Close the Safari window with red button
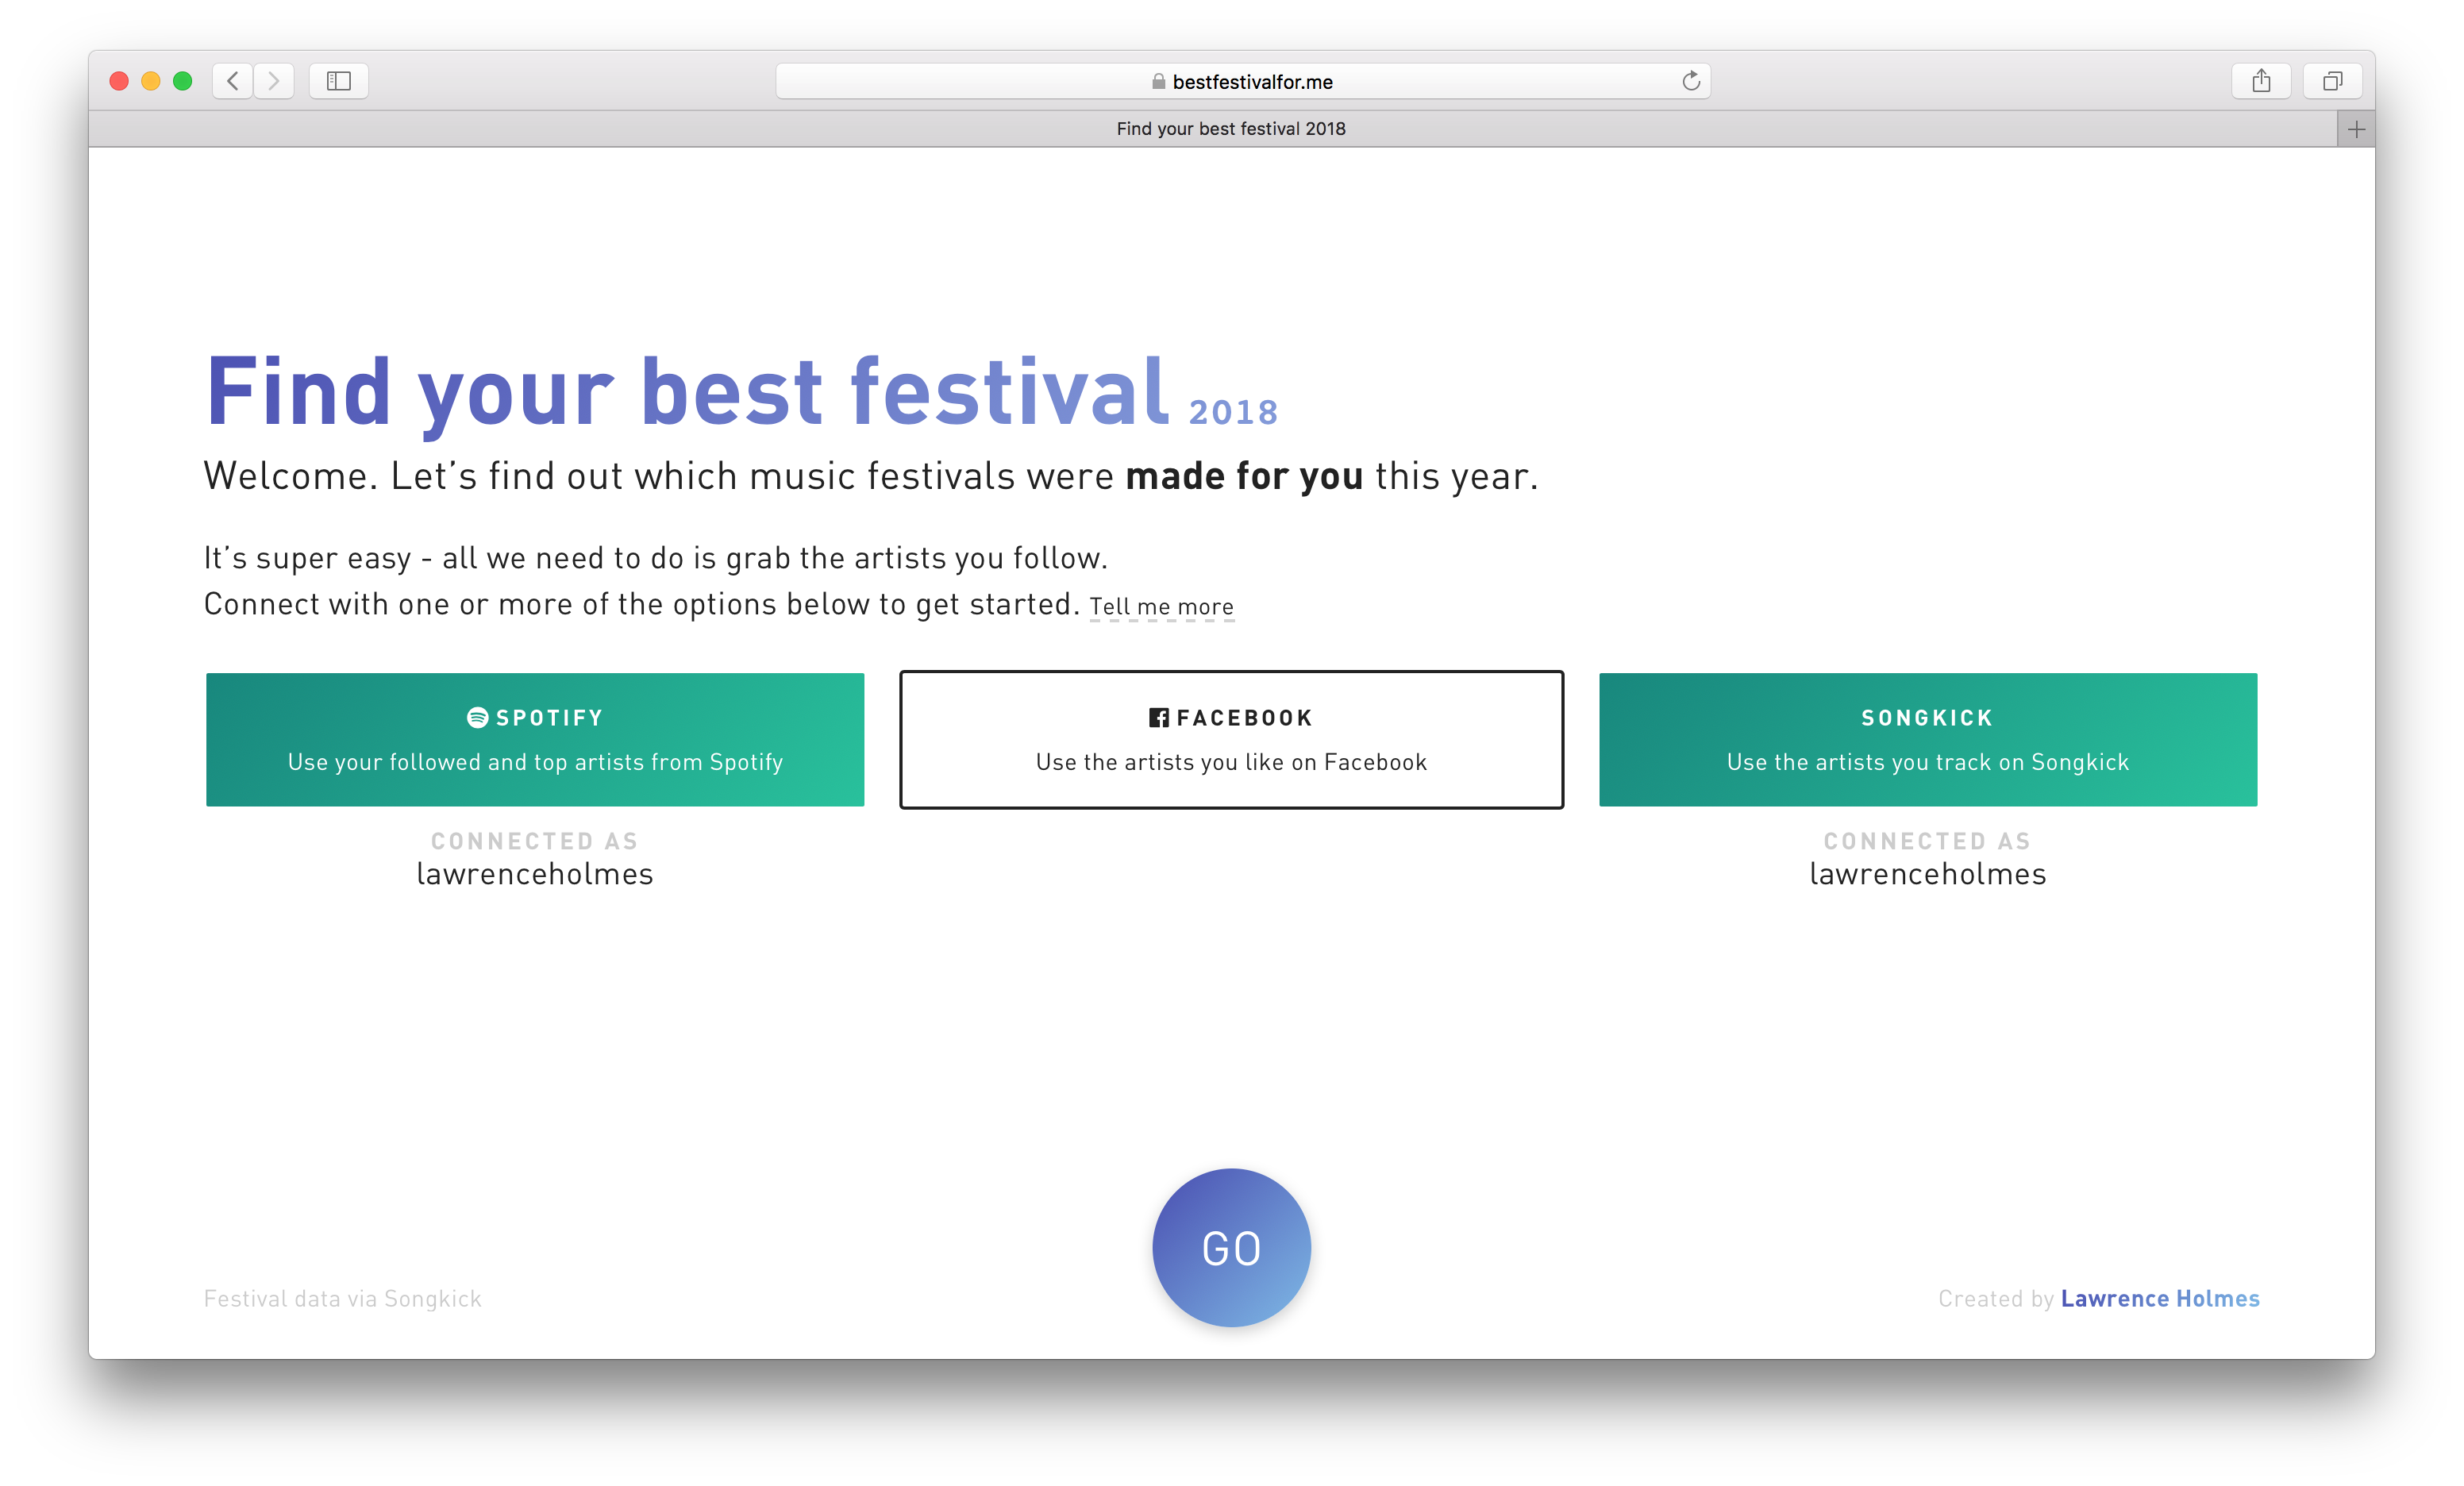Image resolution: width=2464 pixels, height=1486 pixels. (x=119, y=81)
